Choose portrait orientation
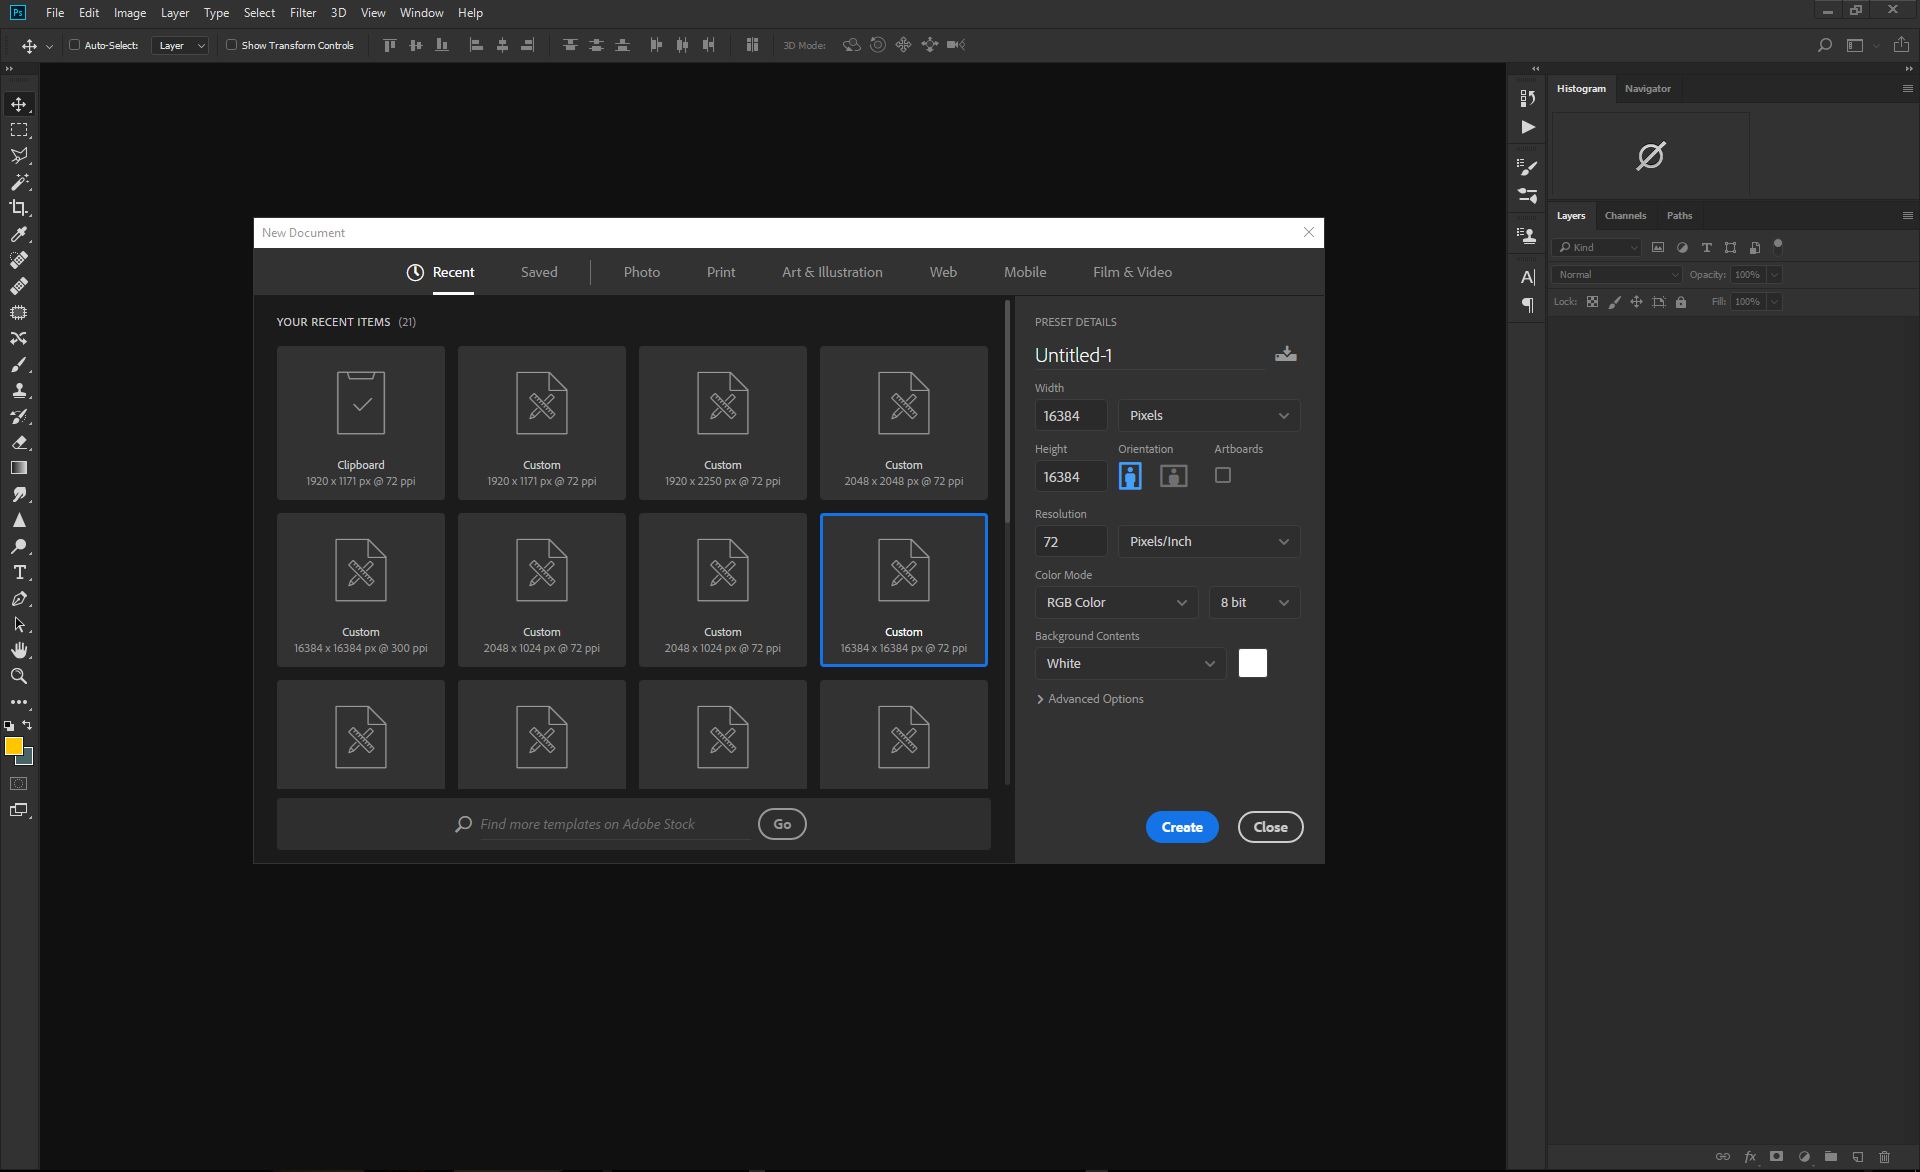This screenshot has width=1920, height=1172. (1130, 476)
